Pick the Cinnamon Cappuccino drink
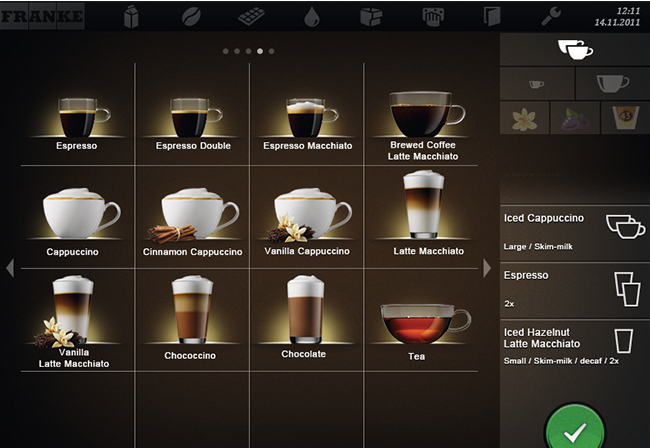The image size is (650, 448). [192, 222]
